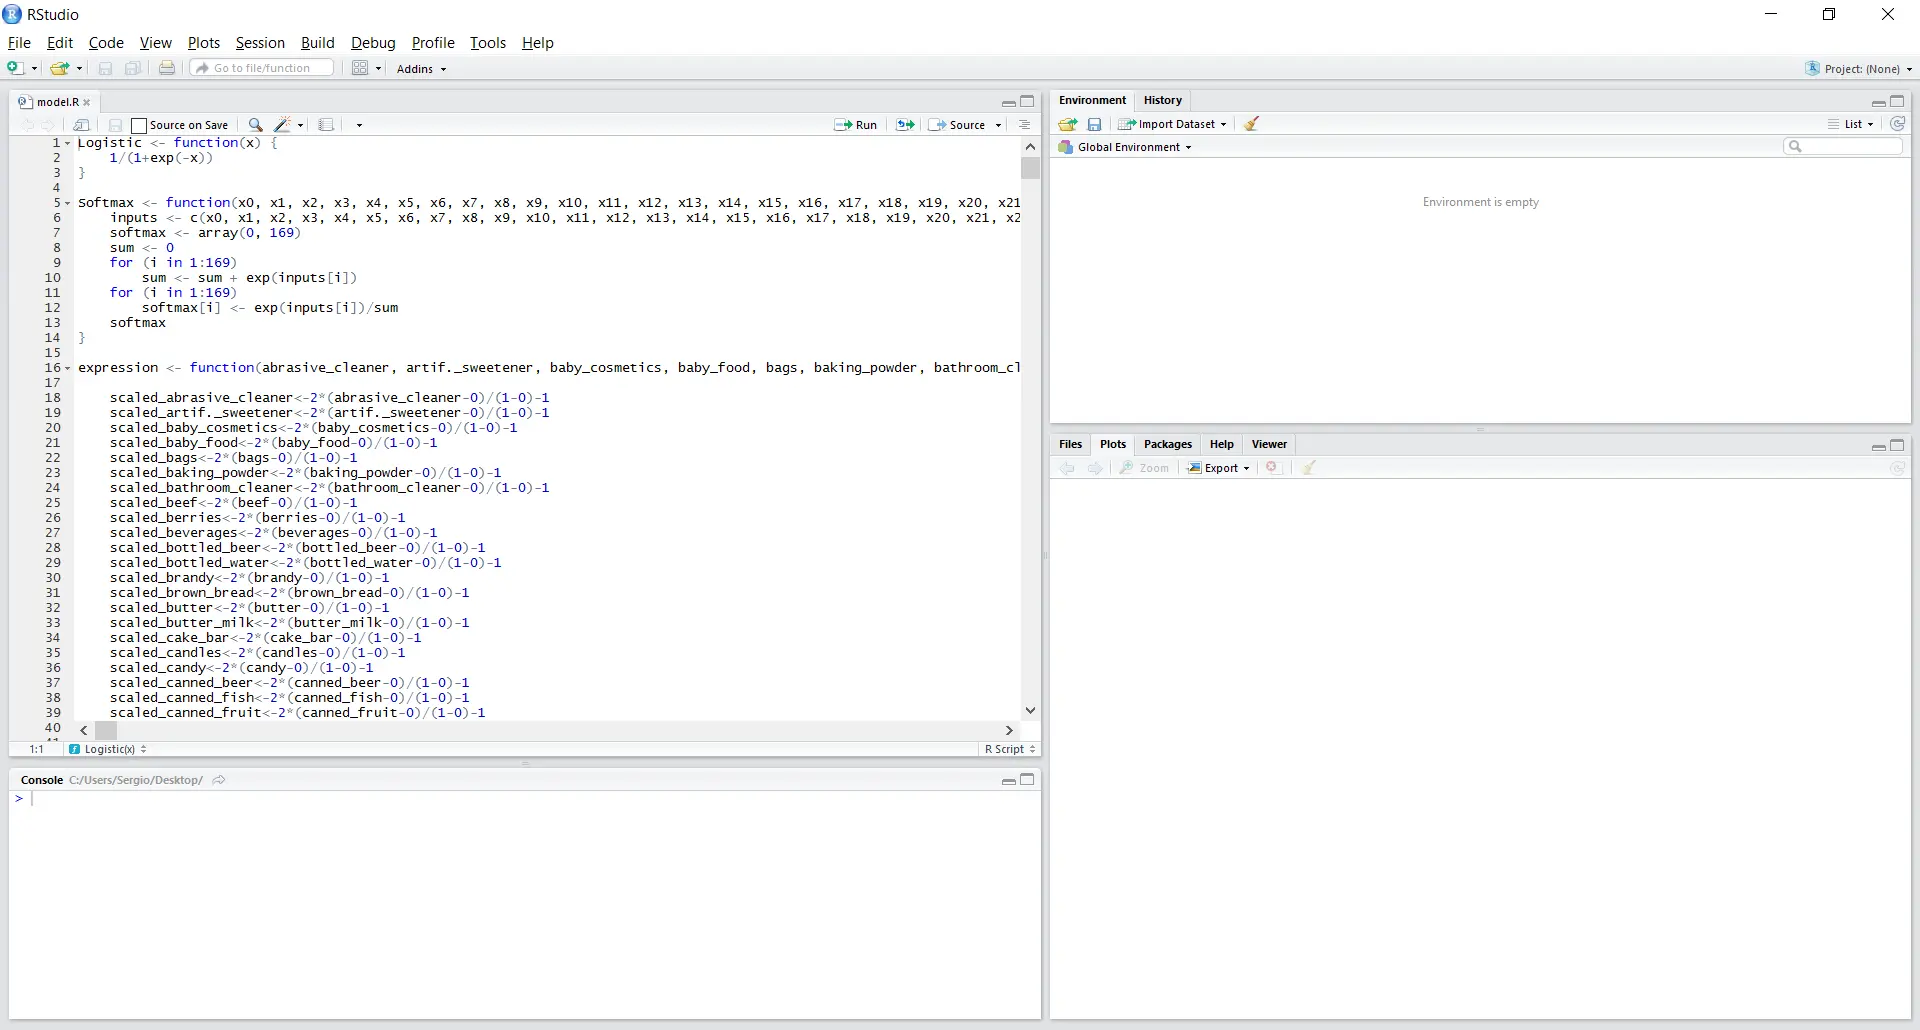Click the Run button in editor
Image resolution: width=1920 pixels, height=1030 pixels.
(856, 125)
